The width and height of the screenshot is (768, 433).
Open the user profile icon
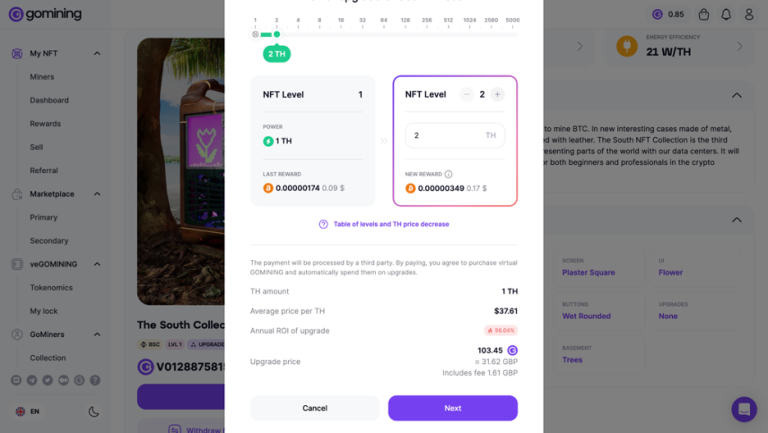pos(749,14)
